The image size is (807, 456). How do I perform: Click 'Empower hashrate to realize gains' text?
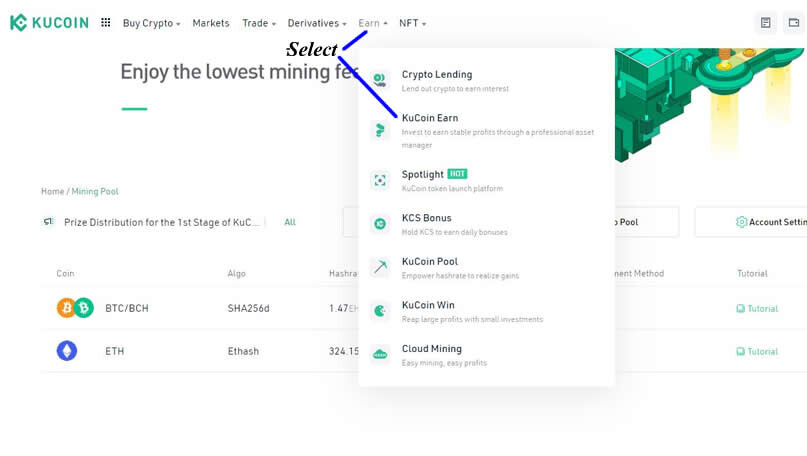[460, 276]
